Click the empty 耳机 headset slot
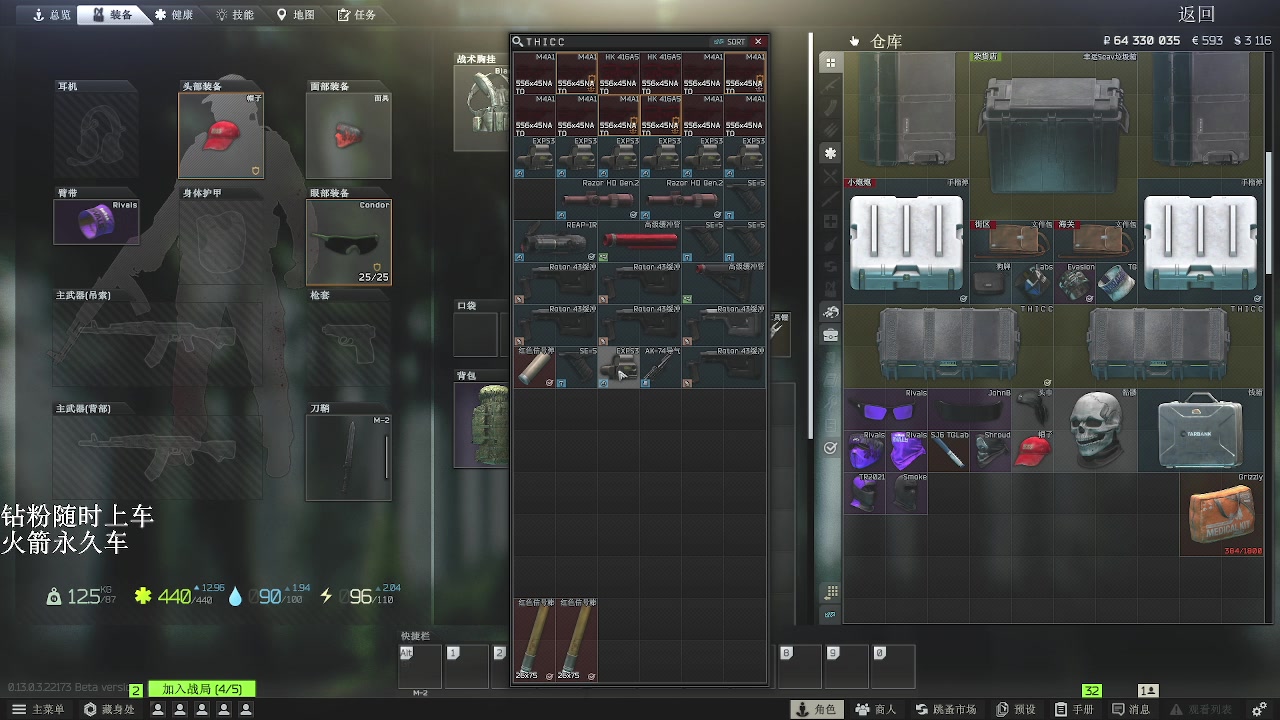This screenshot has width=1280, height=720. pos(97,136)
